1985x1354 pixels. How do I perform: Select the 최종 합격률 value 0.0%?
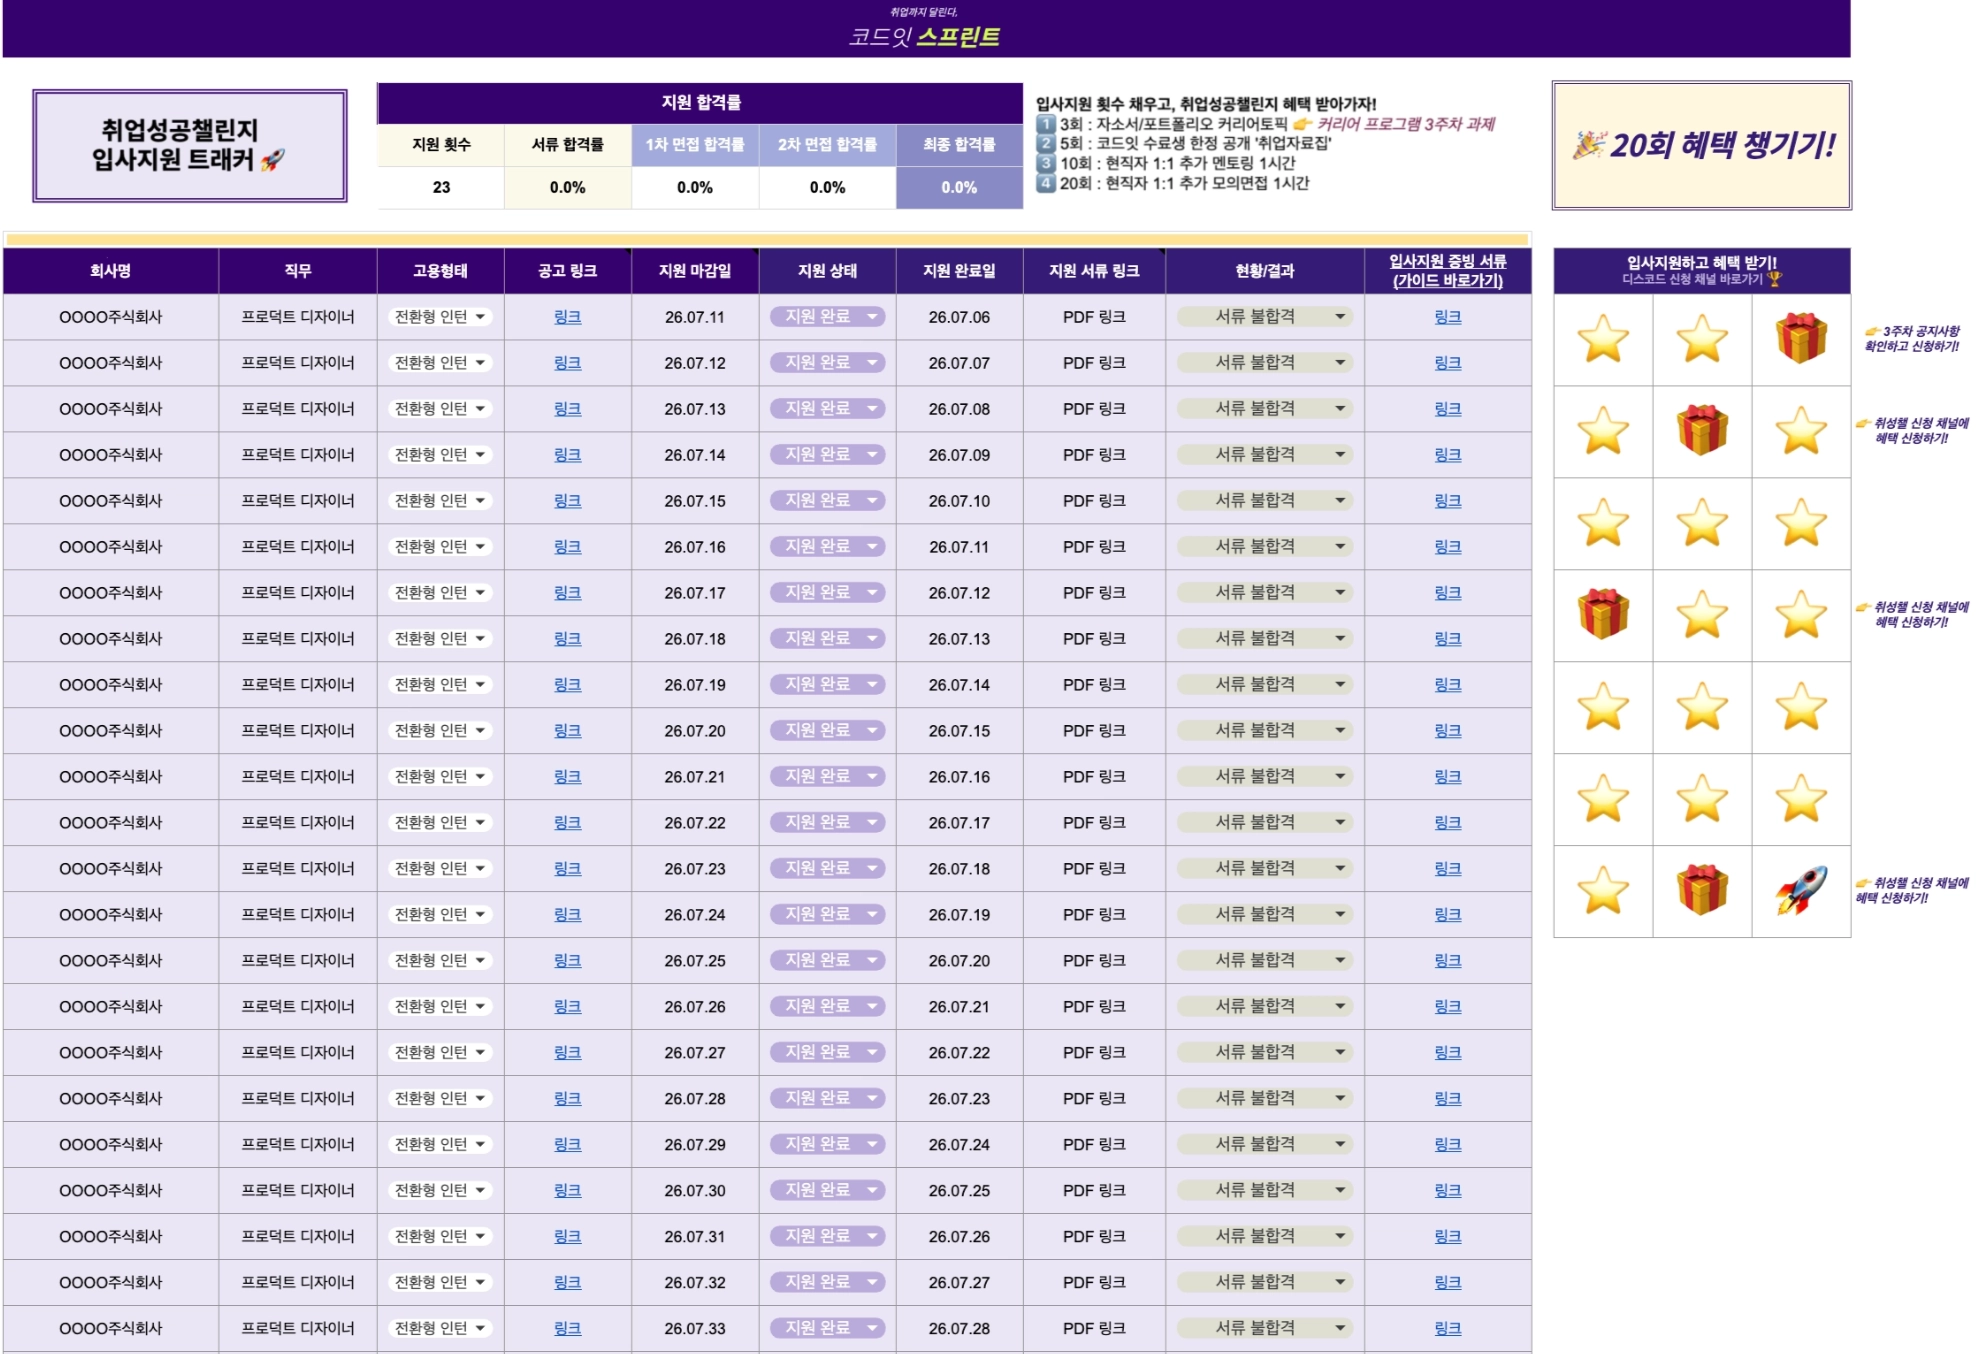[959, 187]
